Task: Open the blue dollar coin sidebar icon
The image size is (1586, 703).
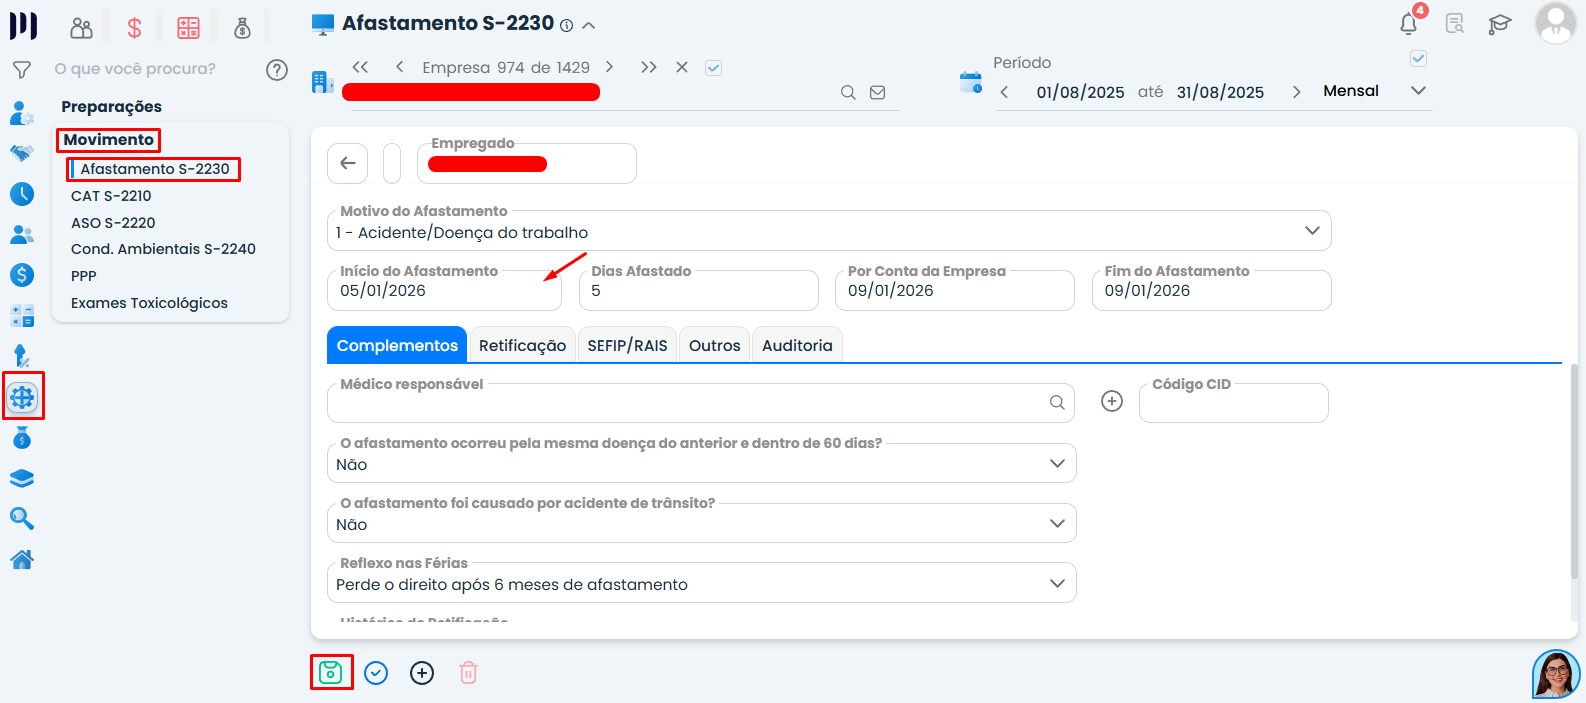Action: click(22, 275)
